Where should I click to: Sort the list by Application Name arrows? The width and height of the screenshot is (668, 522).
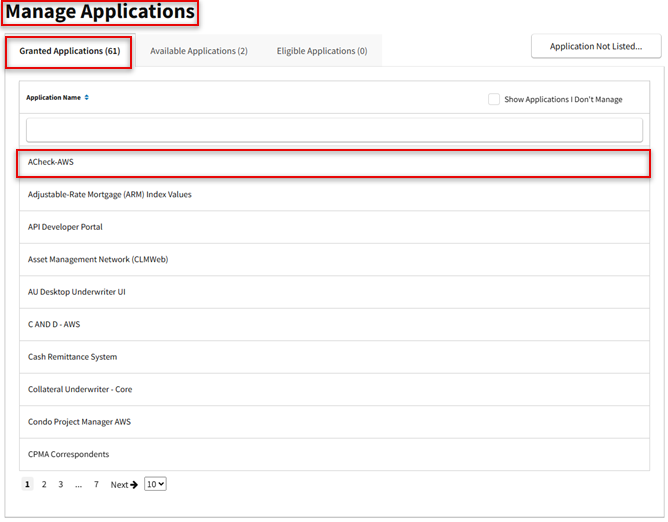(x=86, y=98)
